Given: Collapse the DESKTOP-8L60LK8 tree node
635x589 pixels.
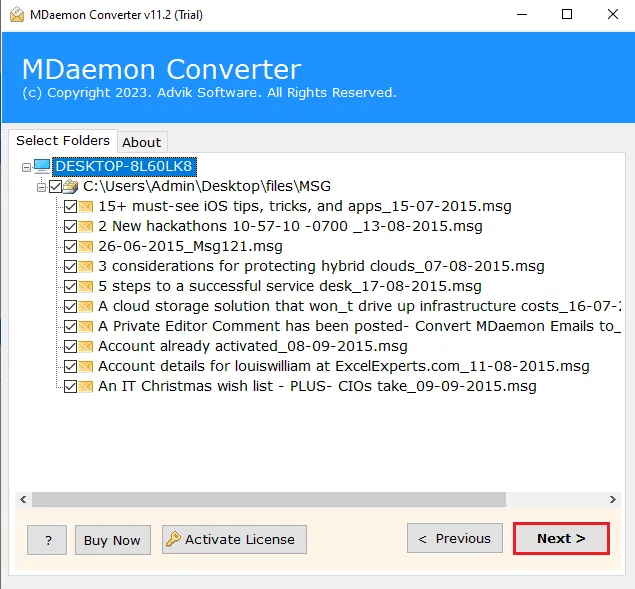Looking at the screenshot, I should click(x=26, y=167).
